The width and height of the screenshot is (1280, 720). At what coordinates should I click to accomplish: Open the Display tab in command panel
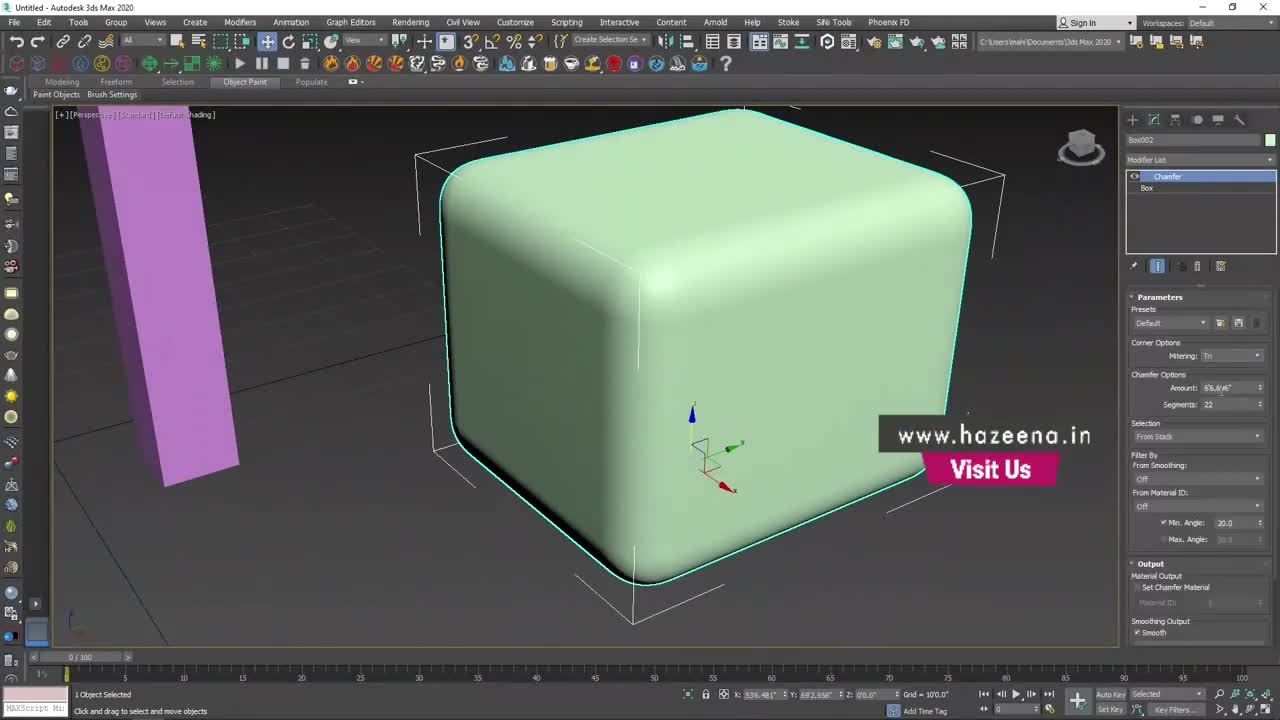point(1218,120)
